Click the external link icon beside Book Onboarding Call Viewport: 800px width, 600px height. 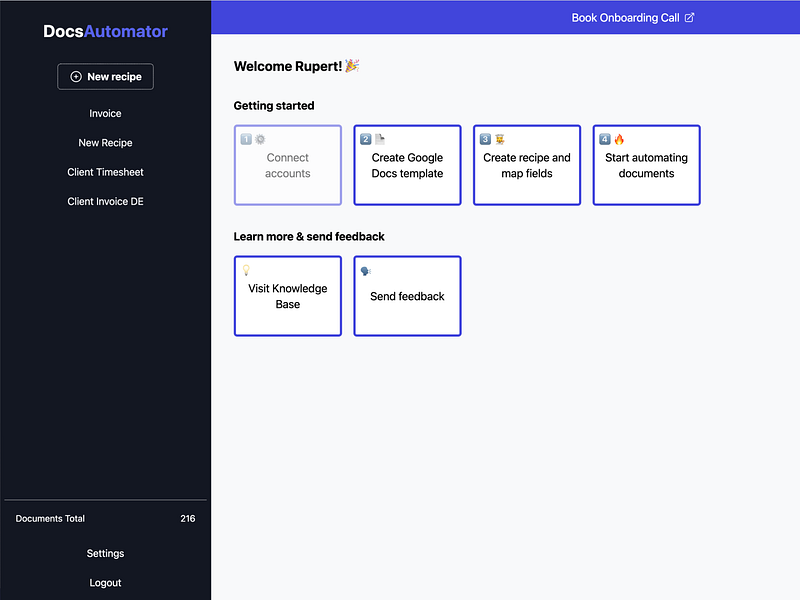click(689, 18)
